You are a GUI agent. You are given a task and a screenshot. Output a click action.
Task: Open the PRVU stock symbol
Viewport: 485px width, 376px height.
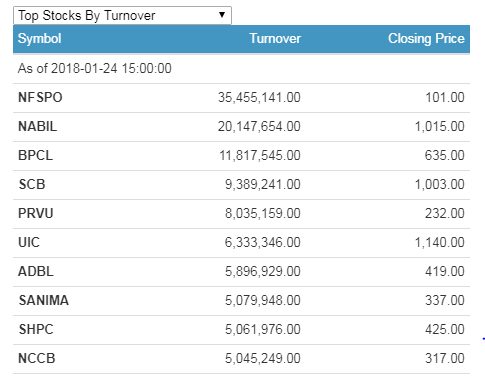(36, 213)
